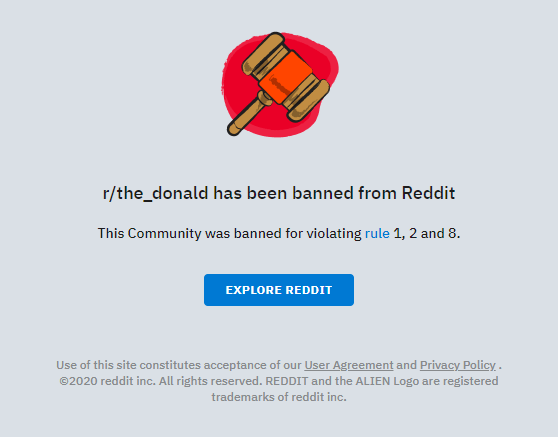Click 'All rights reserved' in the footer
This screenshot has width=558, height=437.
[x=210, y=381]
